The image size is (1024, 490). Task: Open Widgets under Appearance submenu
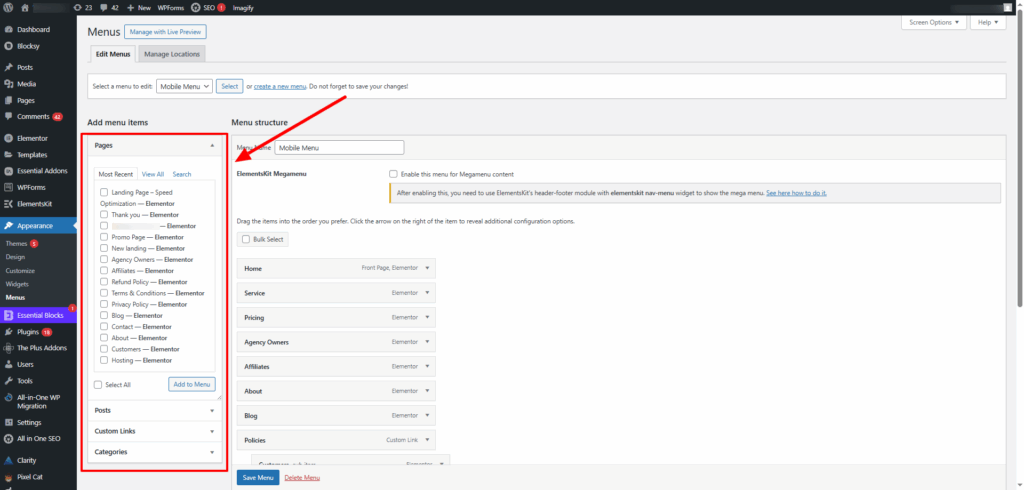point(17,284)
